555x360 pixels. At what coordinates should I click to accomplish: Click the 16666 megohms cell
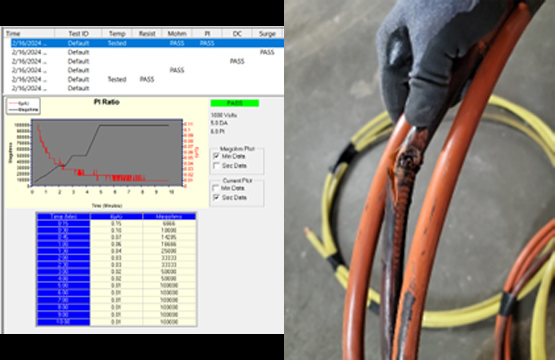[169, 244]
